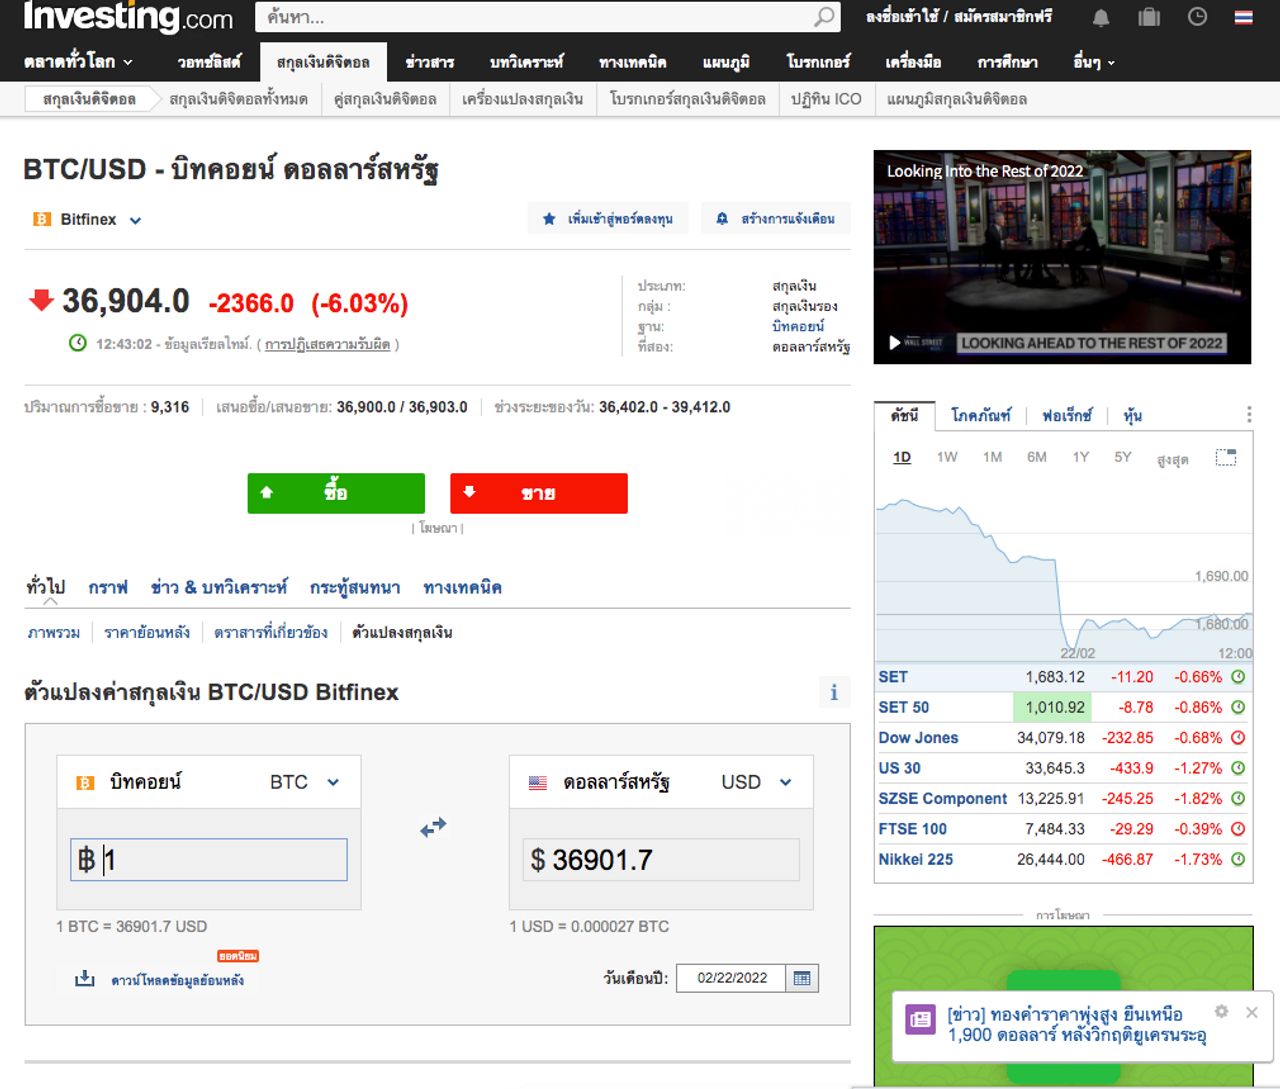Click the info icon next to the converter title
The height and width of the screenshot is (1089, 1280).
point(833,691)
